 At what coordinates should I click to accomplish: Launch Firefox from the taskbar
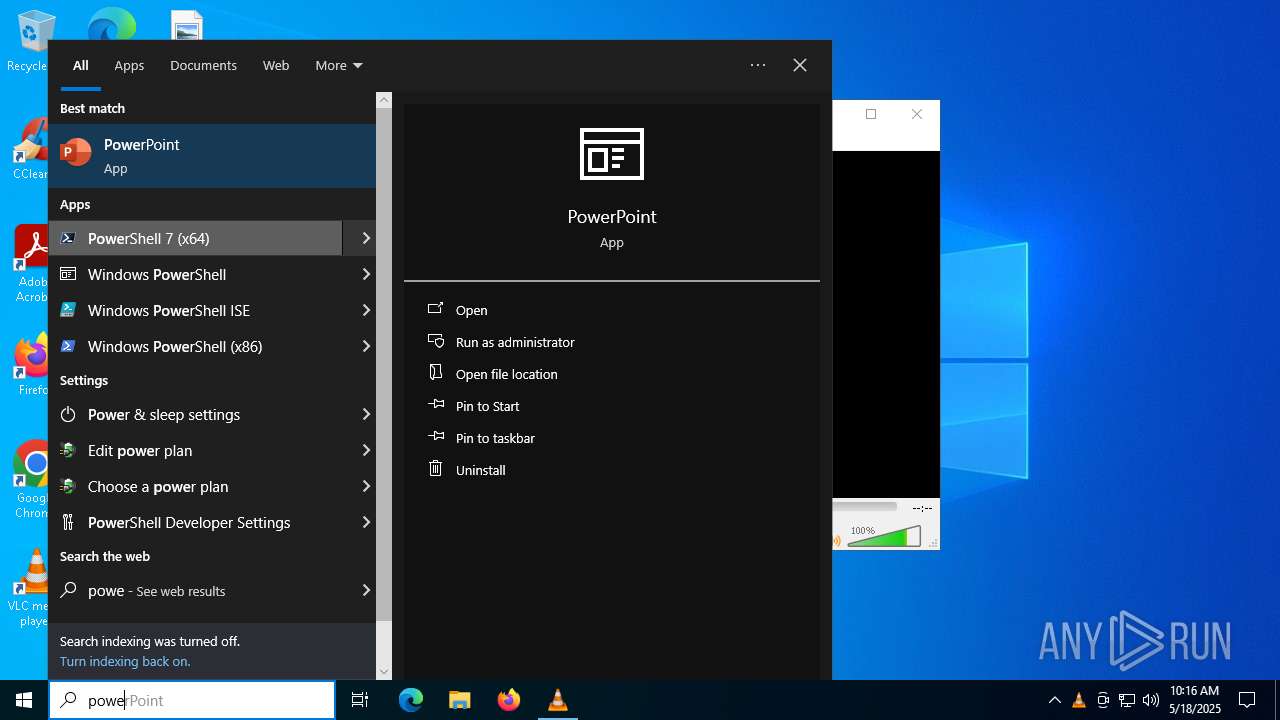(x=509, y=700)
